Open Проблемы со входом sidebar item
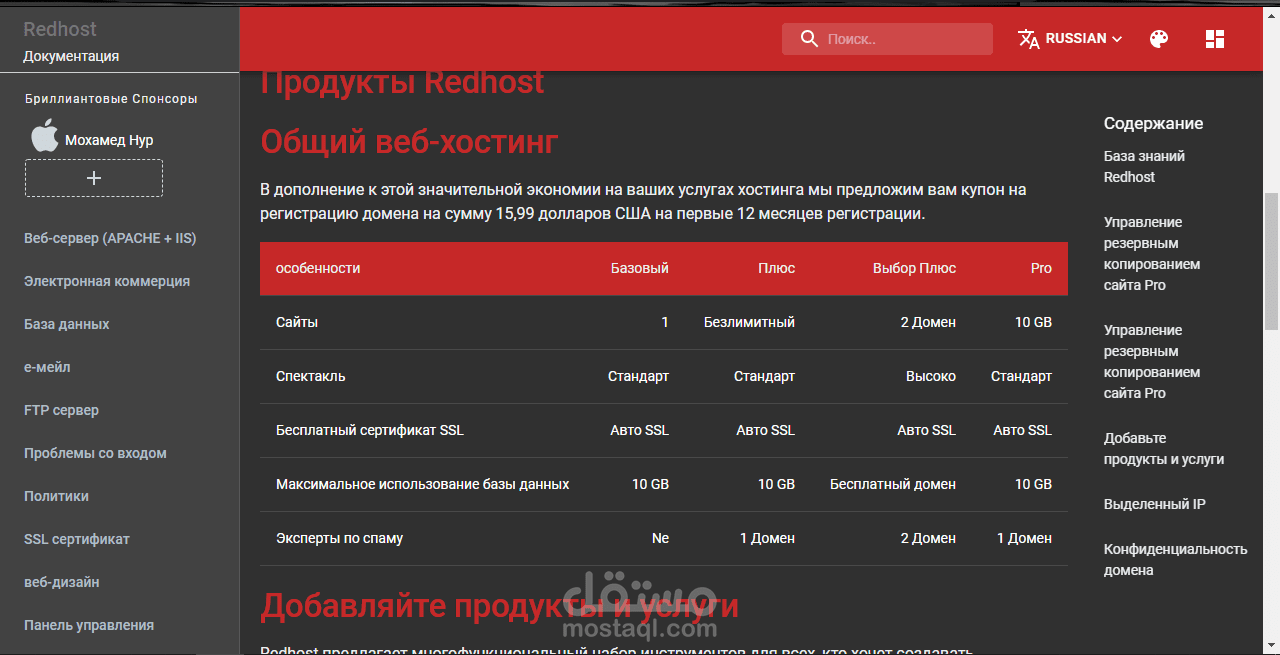 tap(95, 453)
